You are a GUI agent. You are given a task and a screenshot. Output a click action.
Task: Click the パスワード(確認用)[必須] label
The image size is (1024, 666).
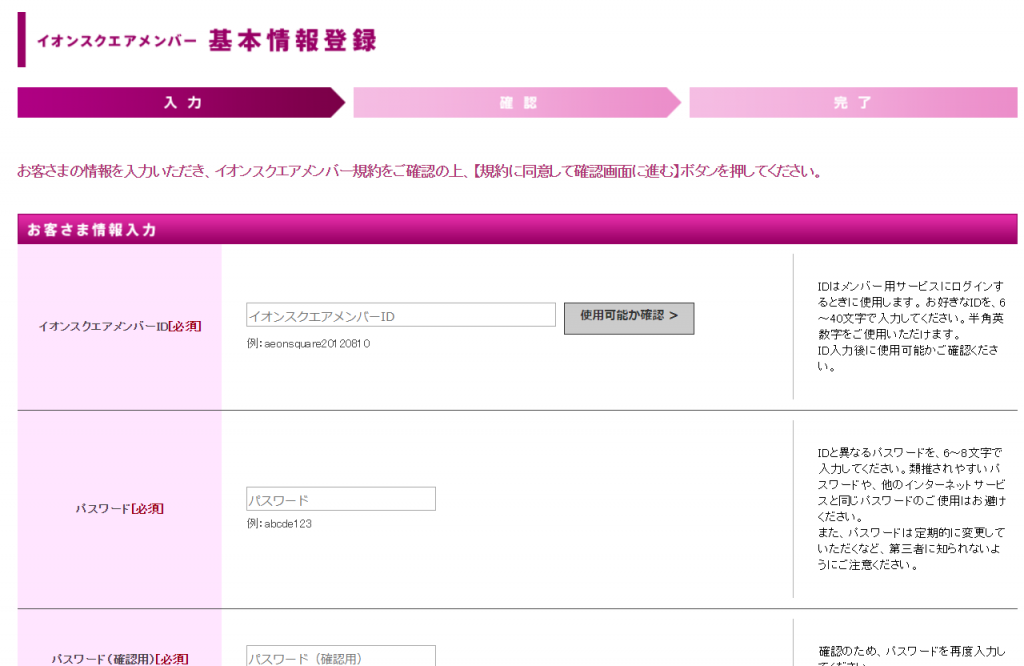click(120, 659)
